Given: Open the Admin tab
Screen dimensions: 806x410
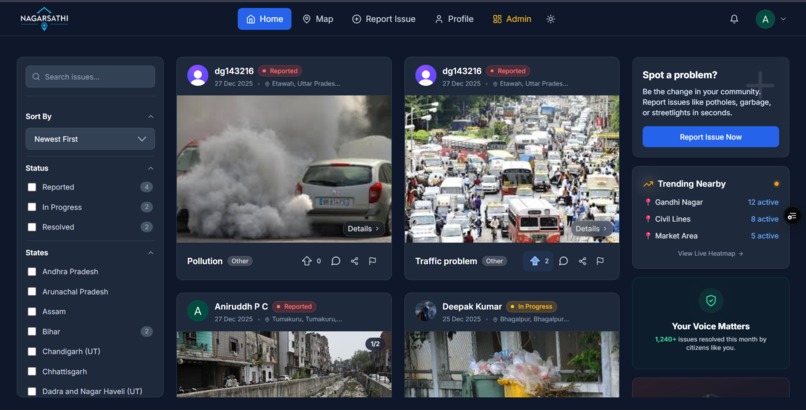Looking at the screenshot, I should (x=512, y=19).
